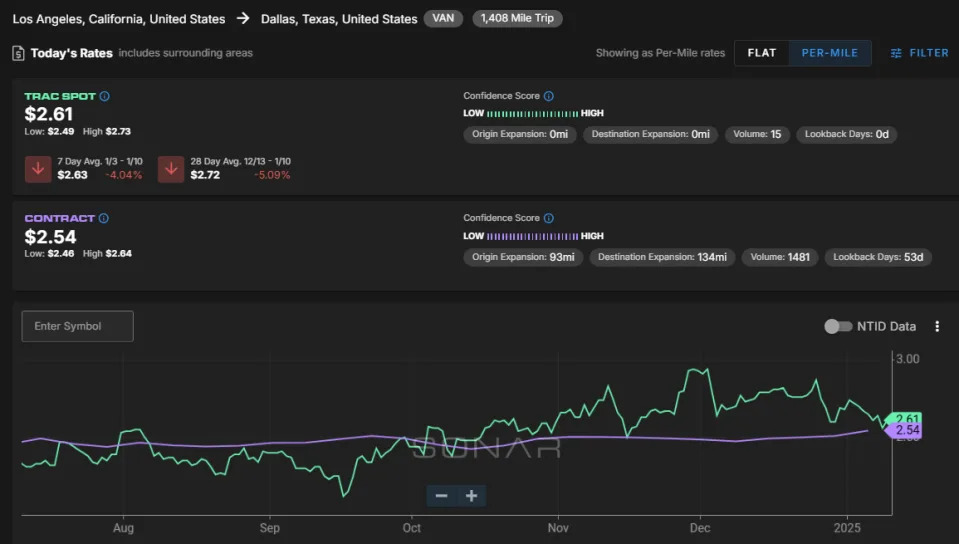Click the Destination Expansion 134mi chip
Image resolution: width=959 pixels, height=544 pixels.
(x=662, y=257)
